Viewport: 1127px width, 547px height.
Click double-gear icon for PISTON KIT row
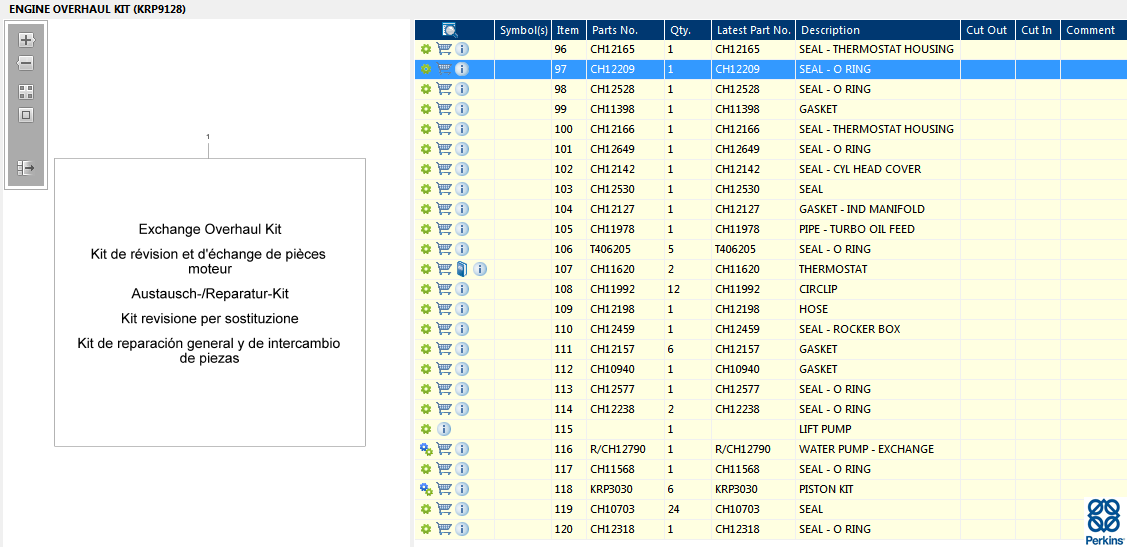(426, 489)
